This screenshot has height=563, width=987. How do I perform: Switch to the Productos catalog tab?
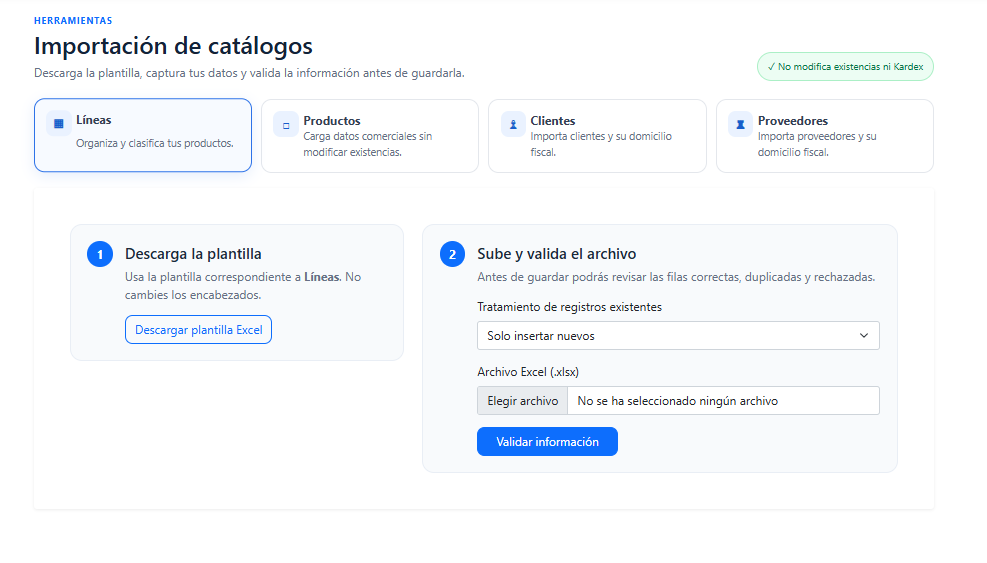point(370,136)
